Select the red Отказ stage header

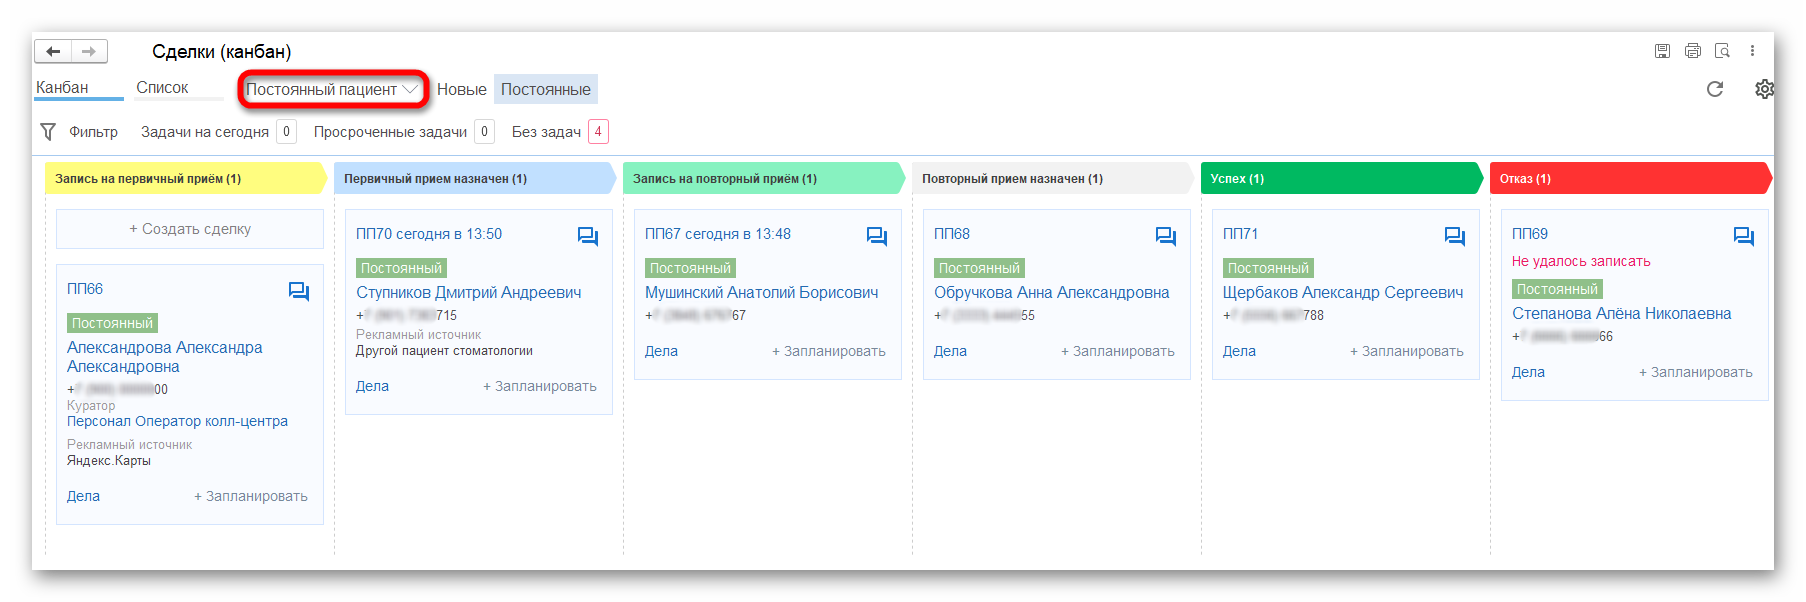point(1630,178)
